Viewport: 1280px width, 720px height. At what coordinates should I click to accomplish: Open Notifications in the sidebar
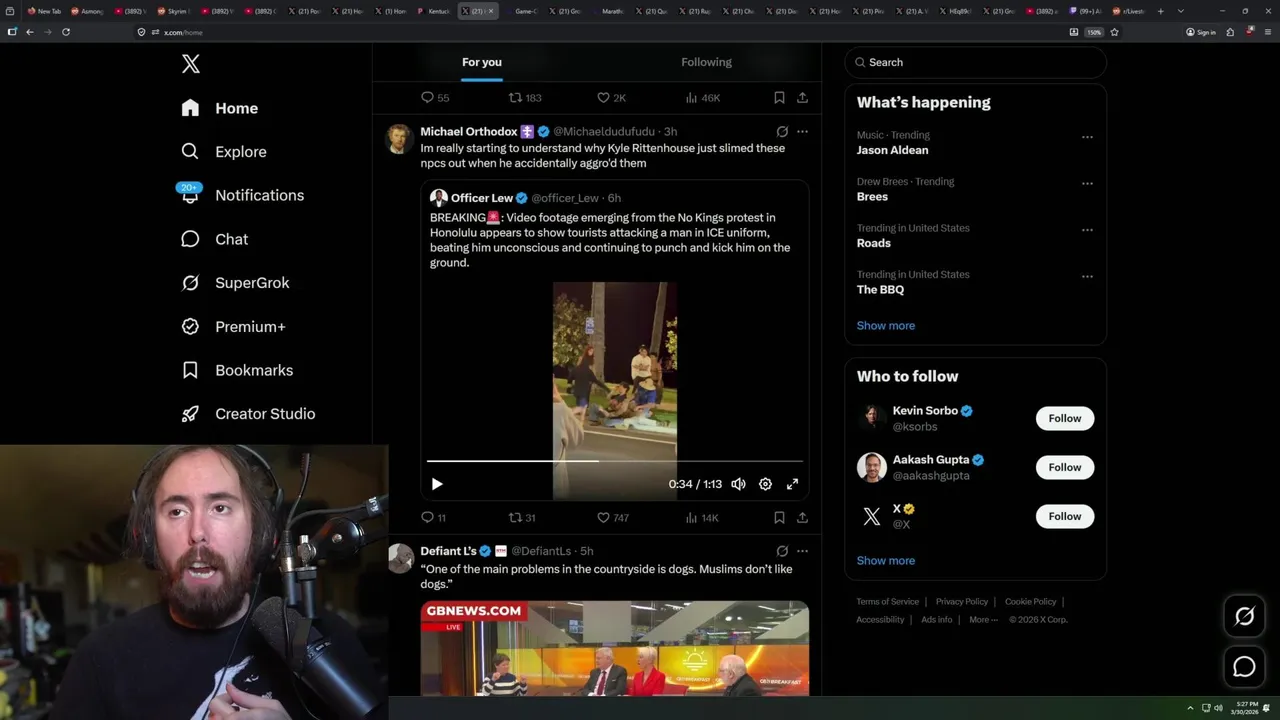[x=242, y=195]
